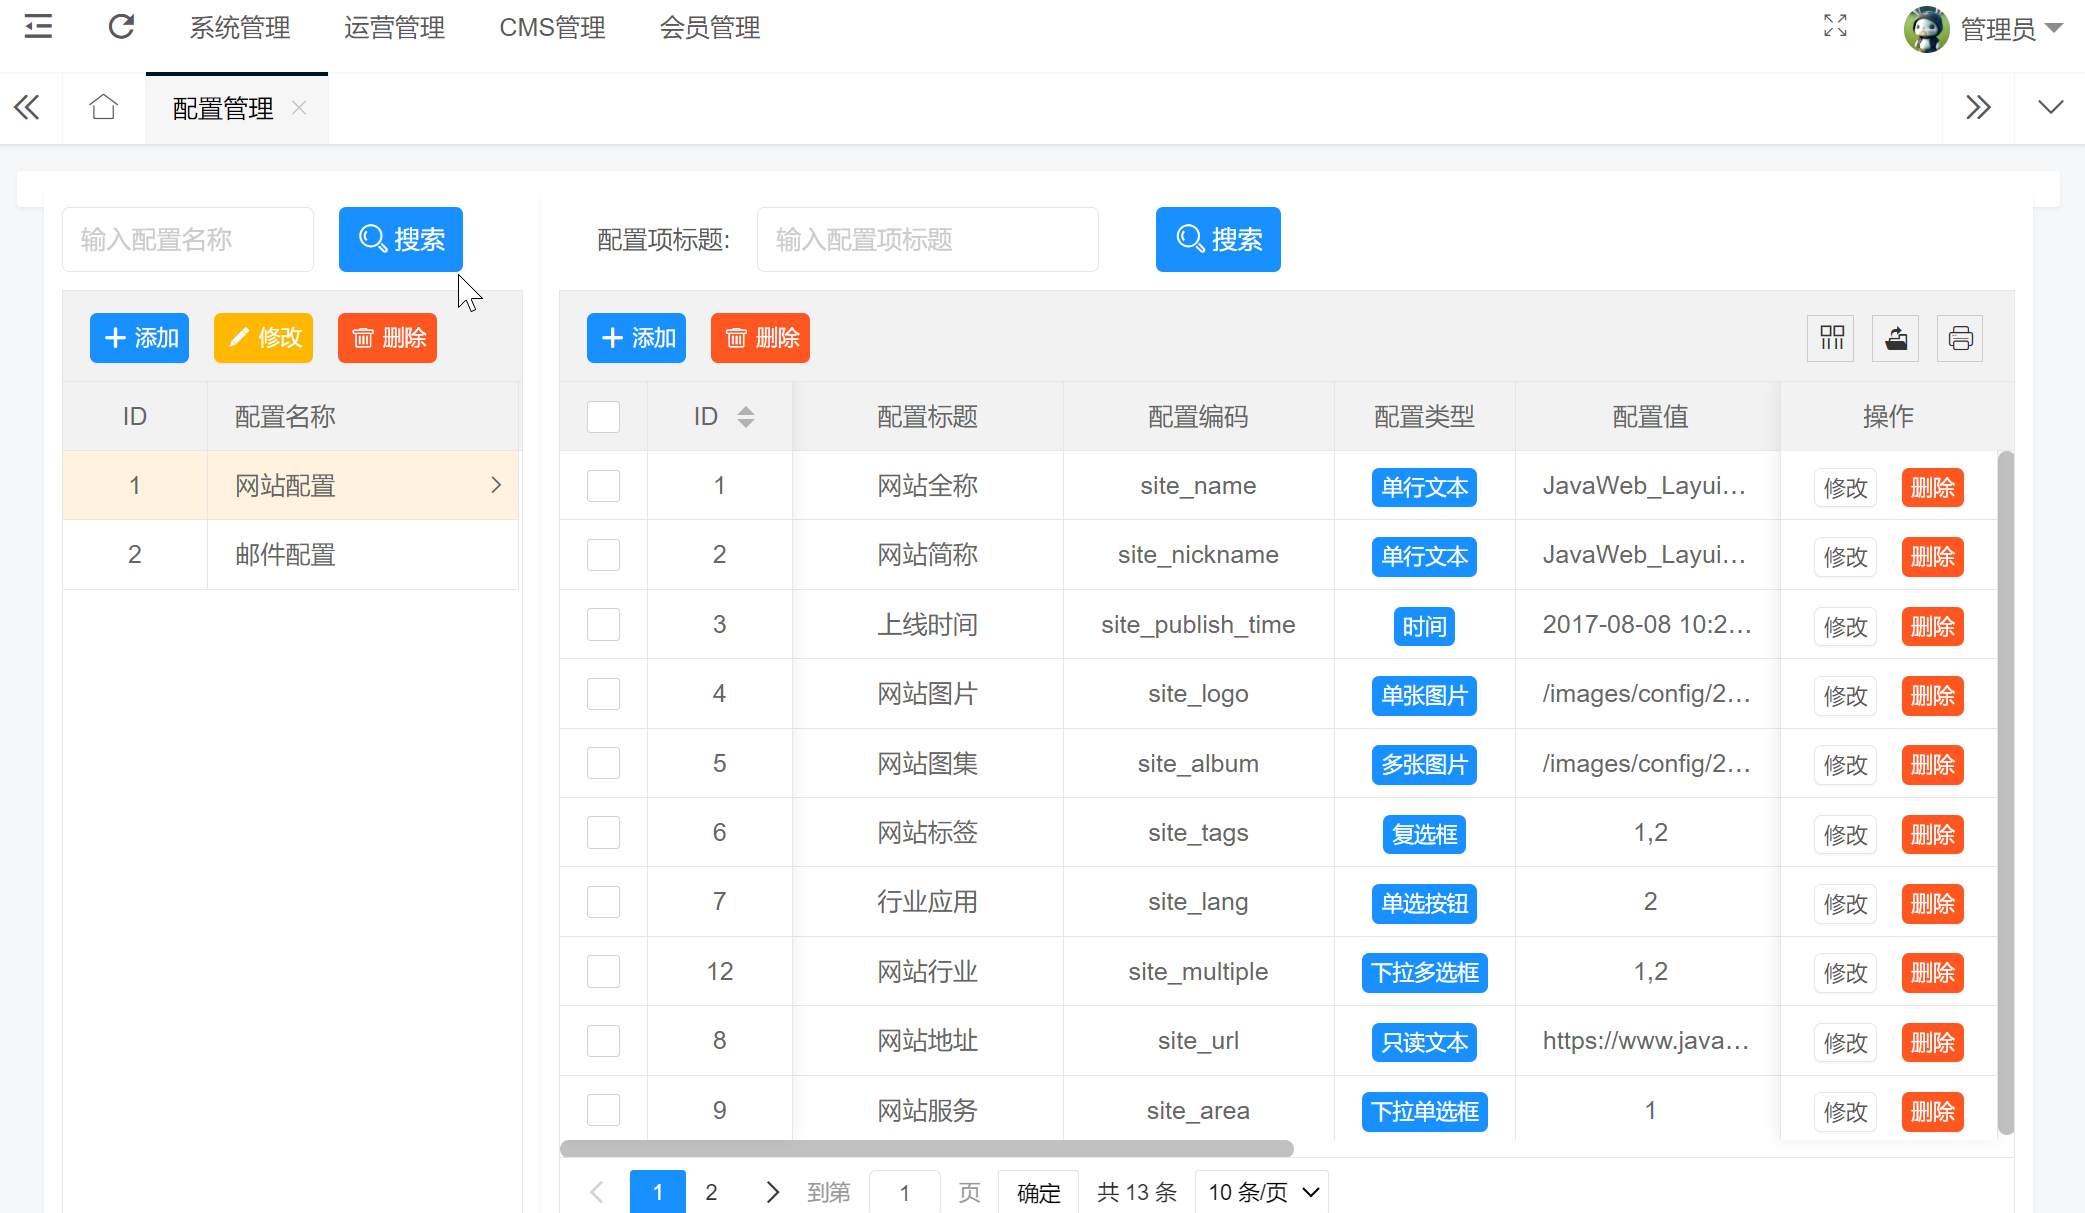
Task: Open the 10 条/页 page size dropdown
Action: pyautogui.click(x=1262, y=1192)
